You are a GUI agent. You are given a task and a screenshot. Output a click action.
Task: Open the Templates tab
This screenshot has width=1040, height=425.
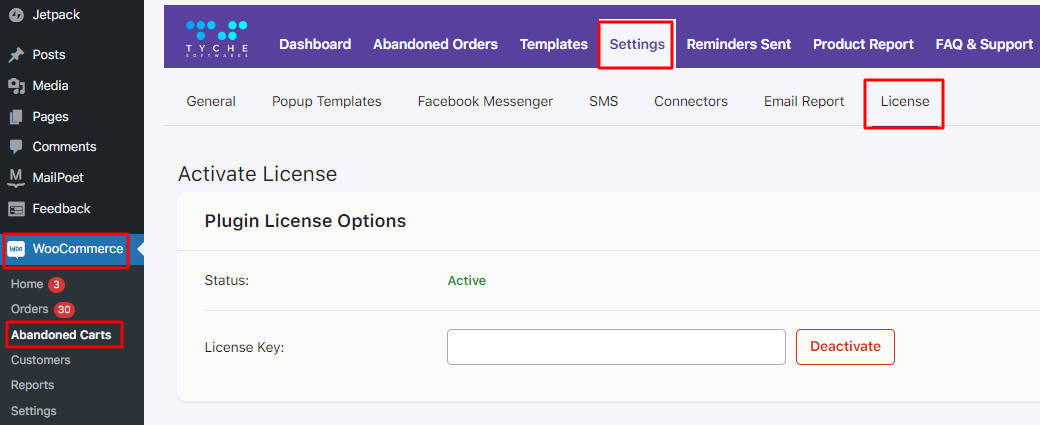tap(554, 44)
